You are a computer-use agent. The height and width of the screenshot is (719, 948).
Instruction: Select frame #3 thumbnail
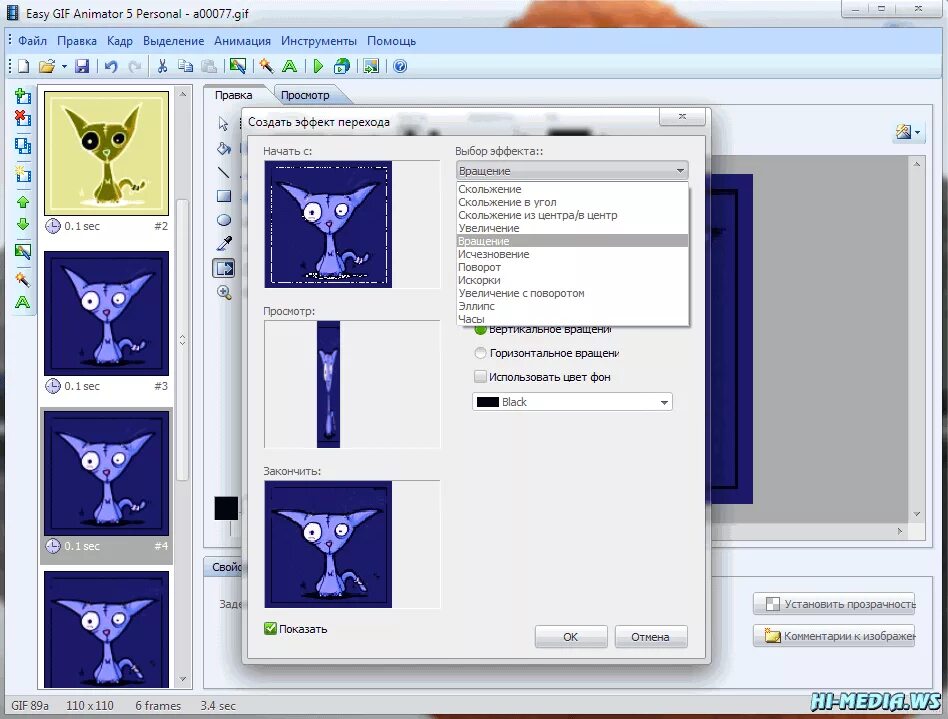(106, 313)
